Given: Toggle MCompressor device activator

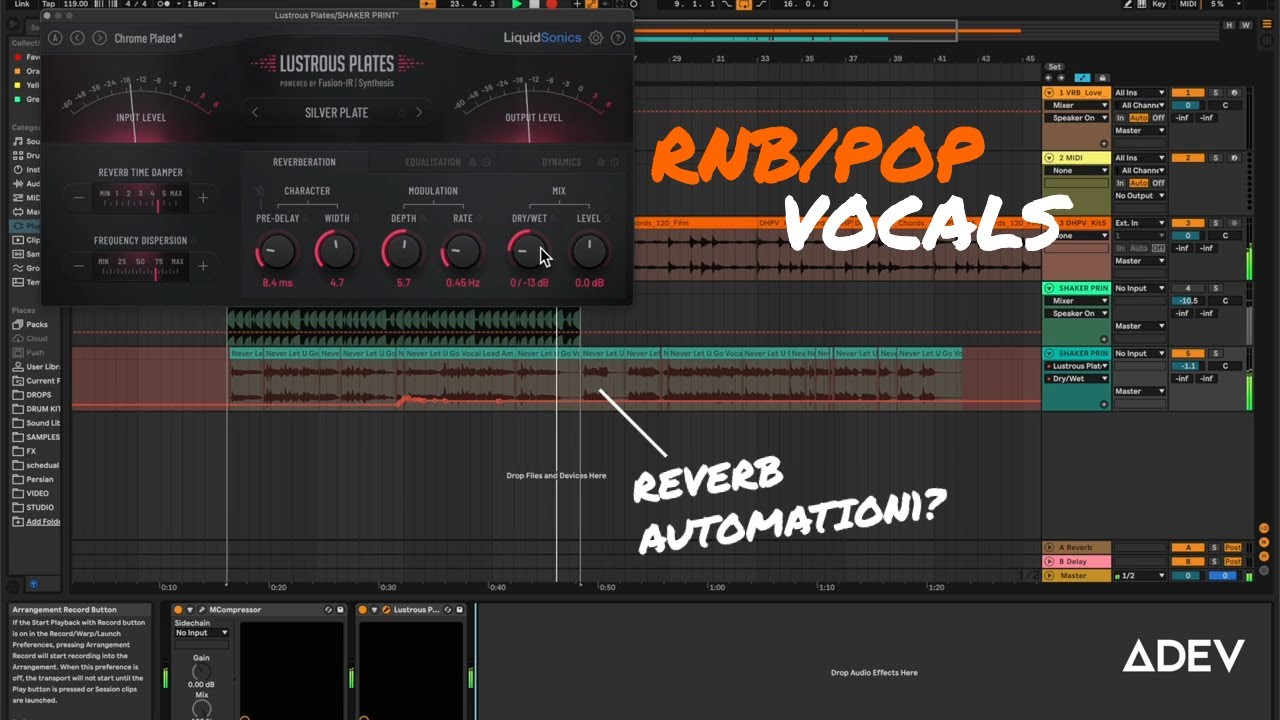Looking at the screenshot, I should click(x=178, y=610).
